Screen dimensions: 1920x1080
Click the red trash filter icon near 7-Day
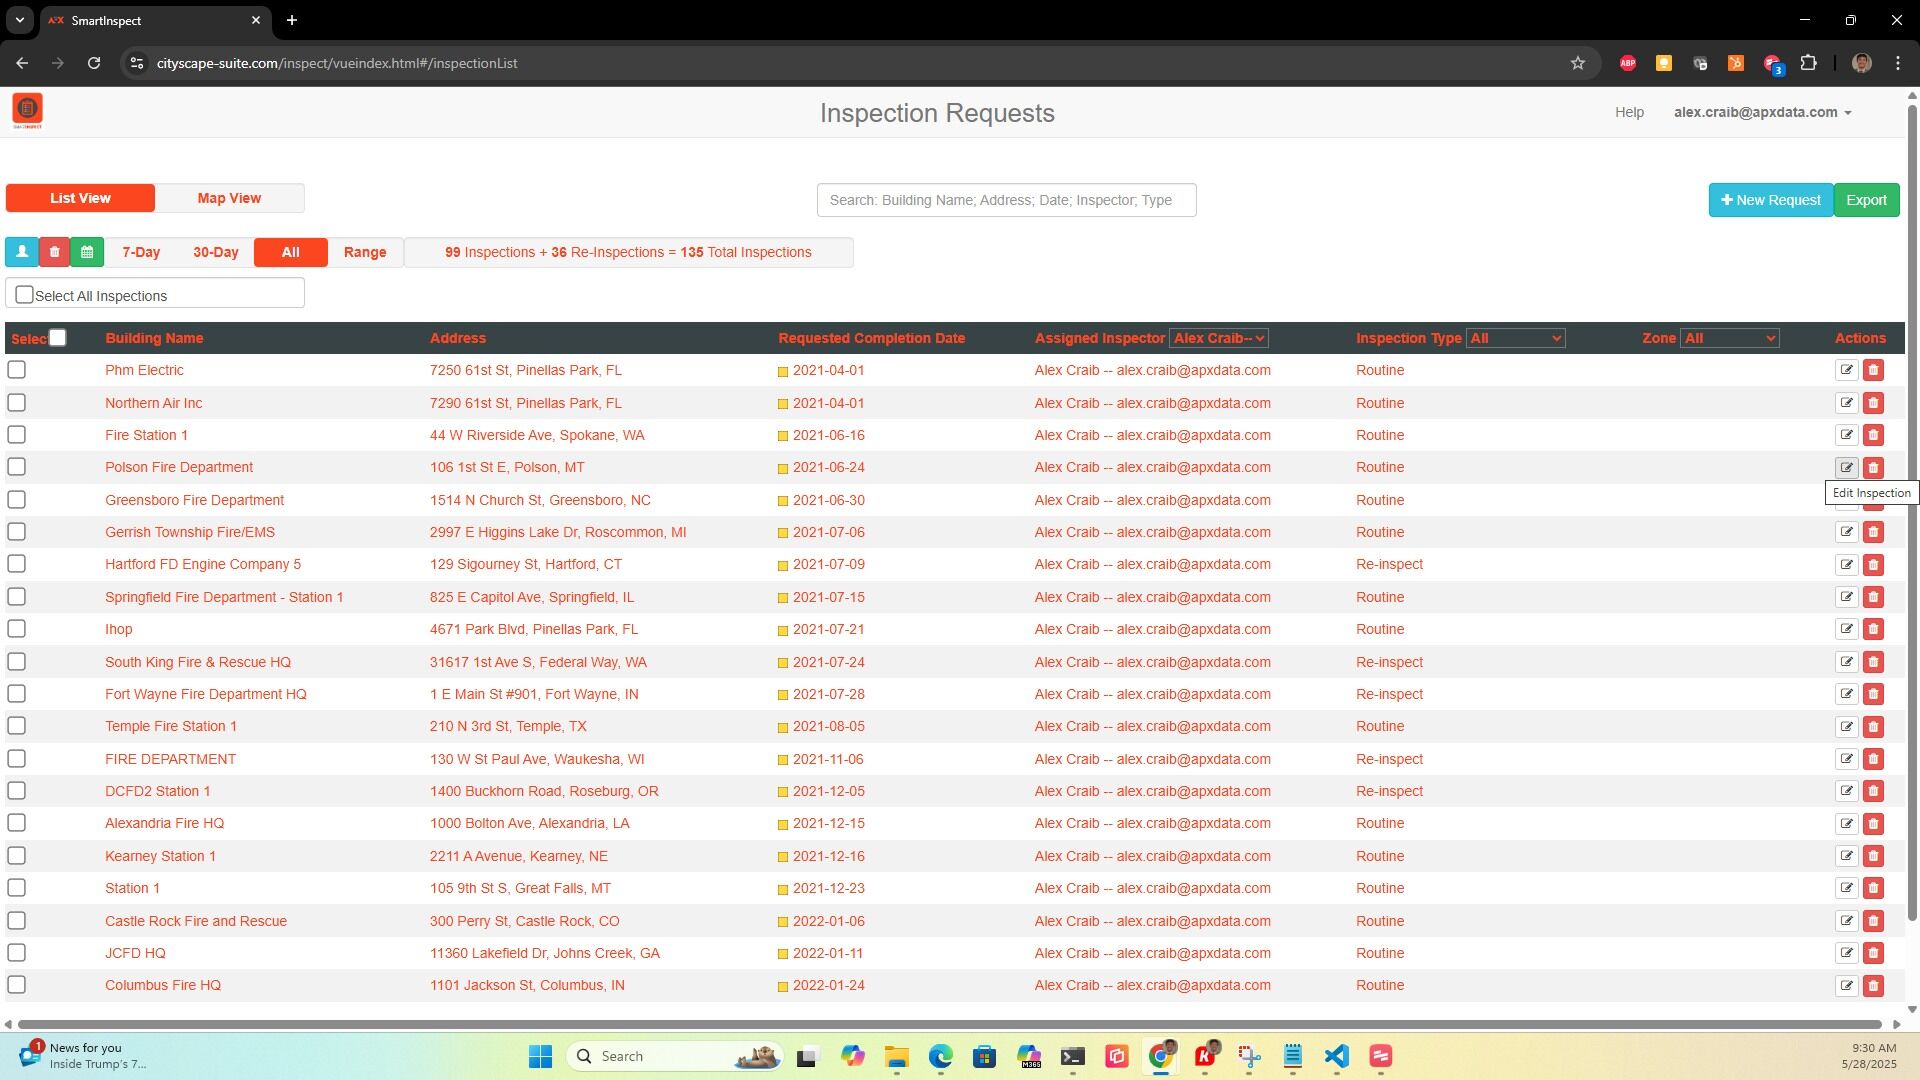click(54, 252)
